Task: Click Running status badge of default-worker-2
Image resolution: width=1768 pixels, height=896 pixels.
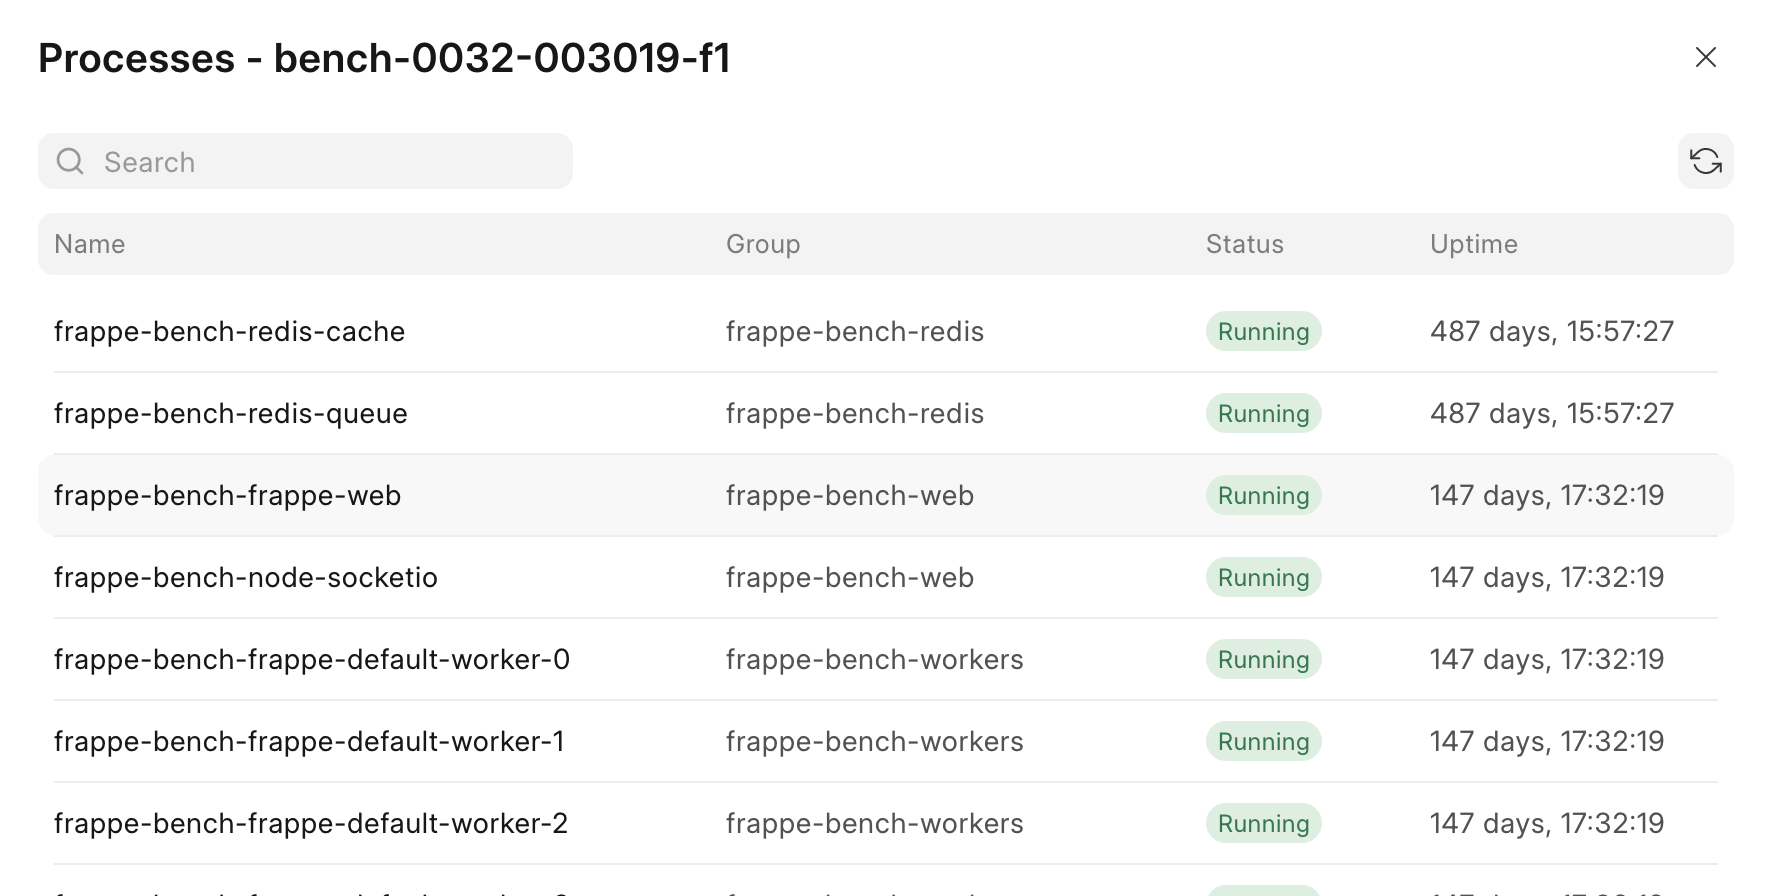Action: (1263, 823)
